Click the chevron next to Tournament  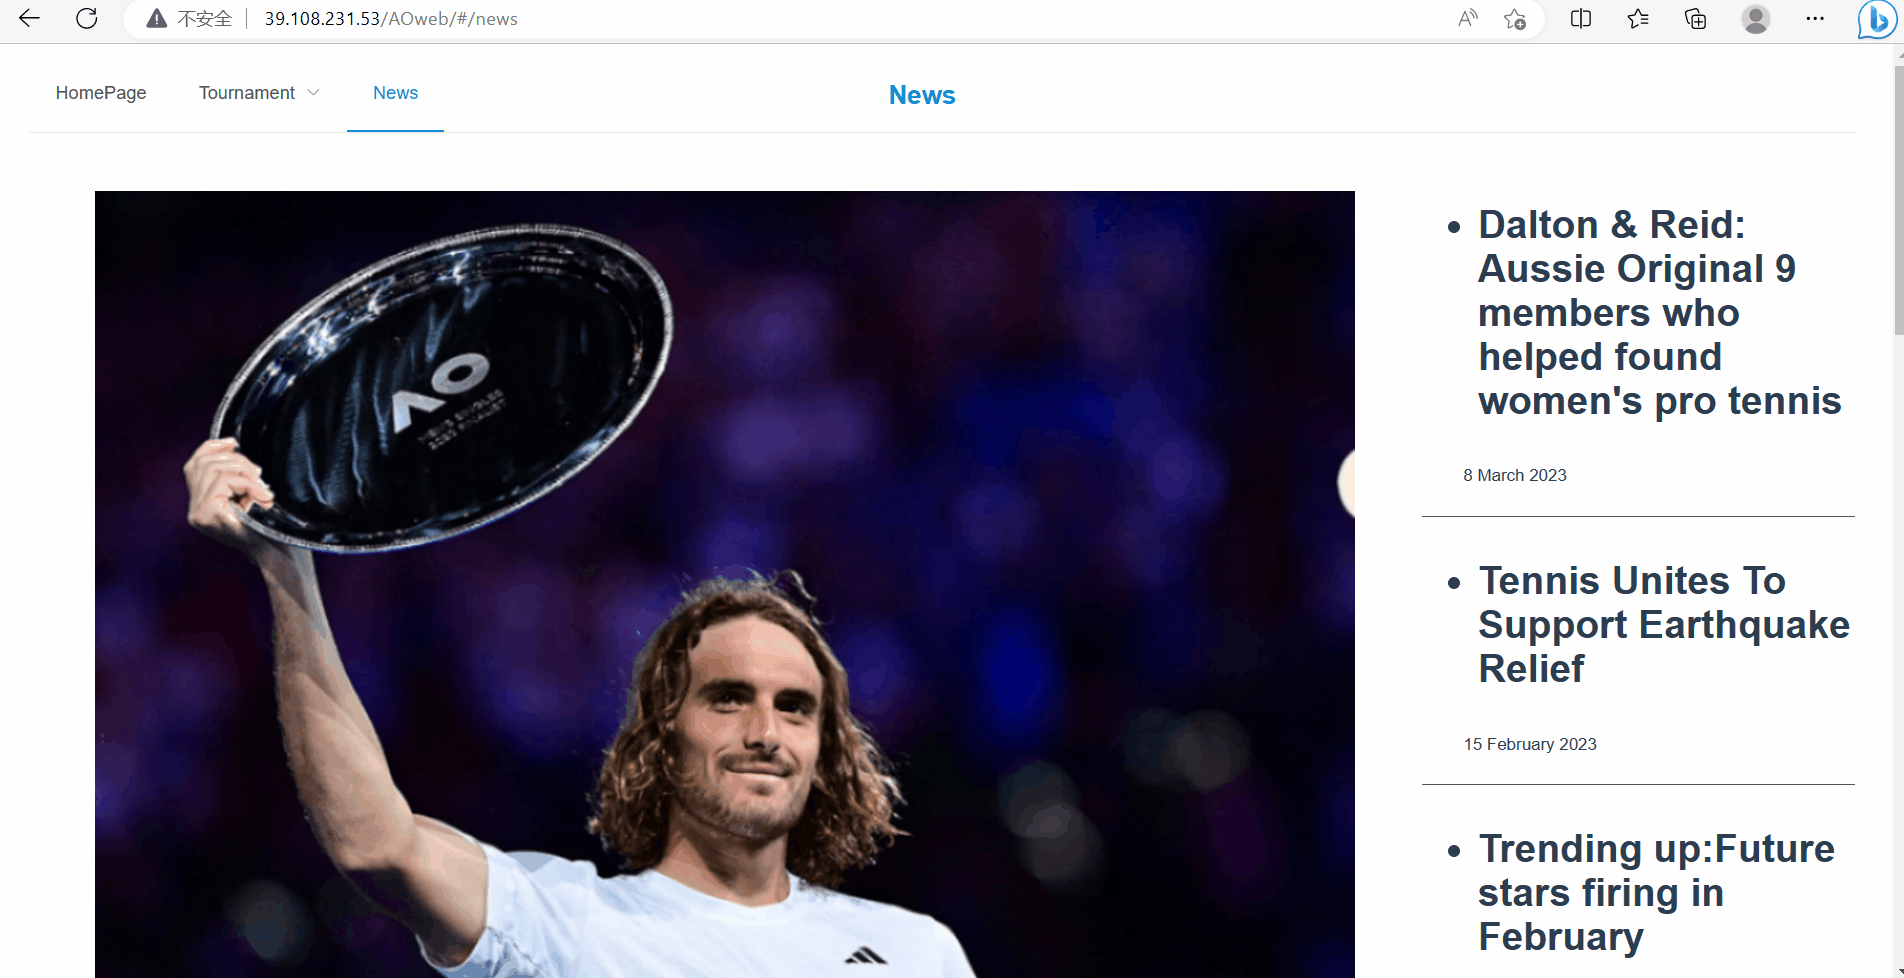click(x=313, y=92)
